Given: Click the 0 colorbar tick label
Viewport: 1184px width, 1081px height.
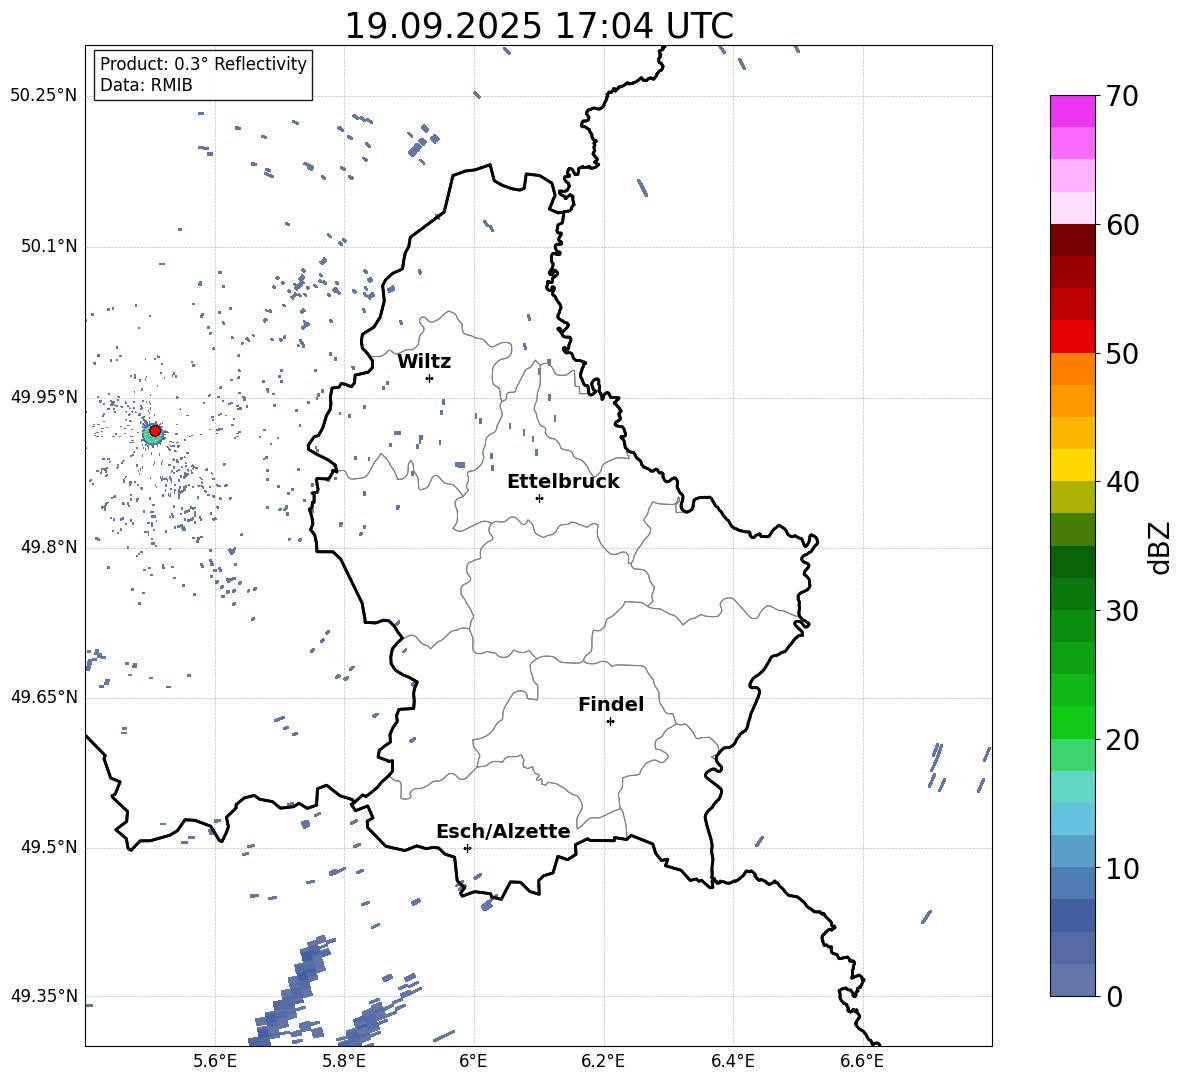Looking at the screenshot, I should point(1115,997).
